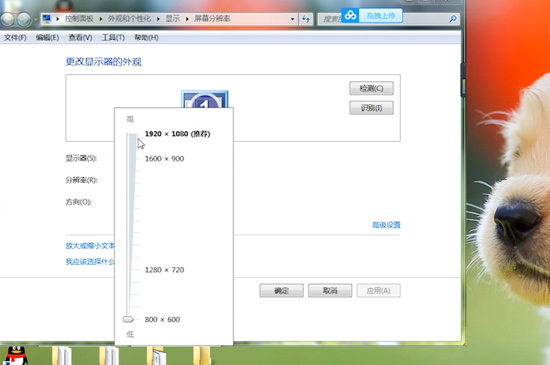Click the forward navigation arrow button
The image size is (550, 365).
point(24,19)
